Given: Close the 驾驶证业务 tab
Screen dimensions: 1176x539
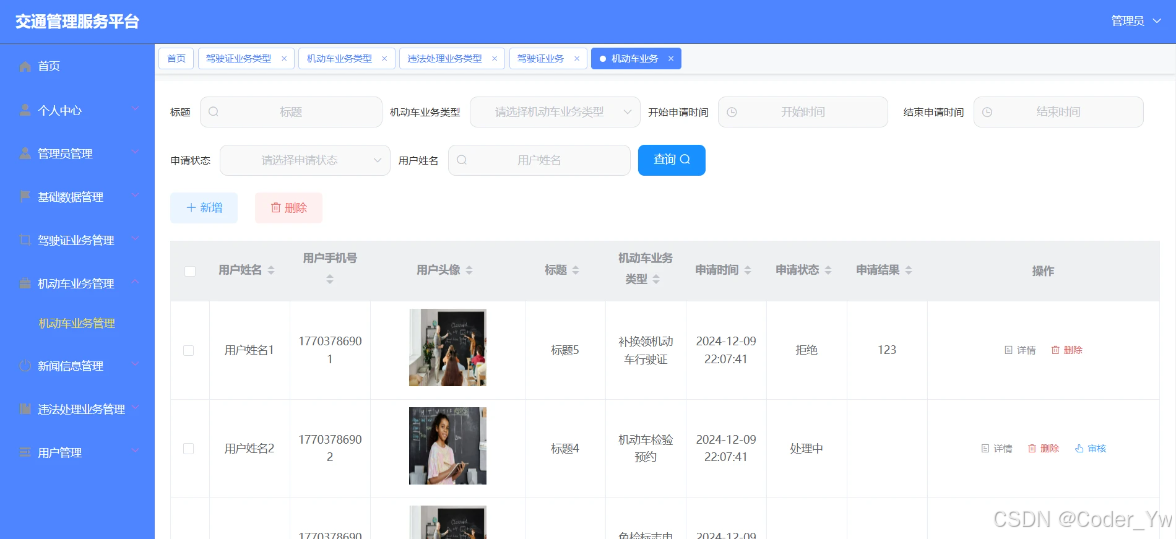Looking at the screenshot, I should tap(576, 58).
